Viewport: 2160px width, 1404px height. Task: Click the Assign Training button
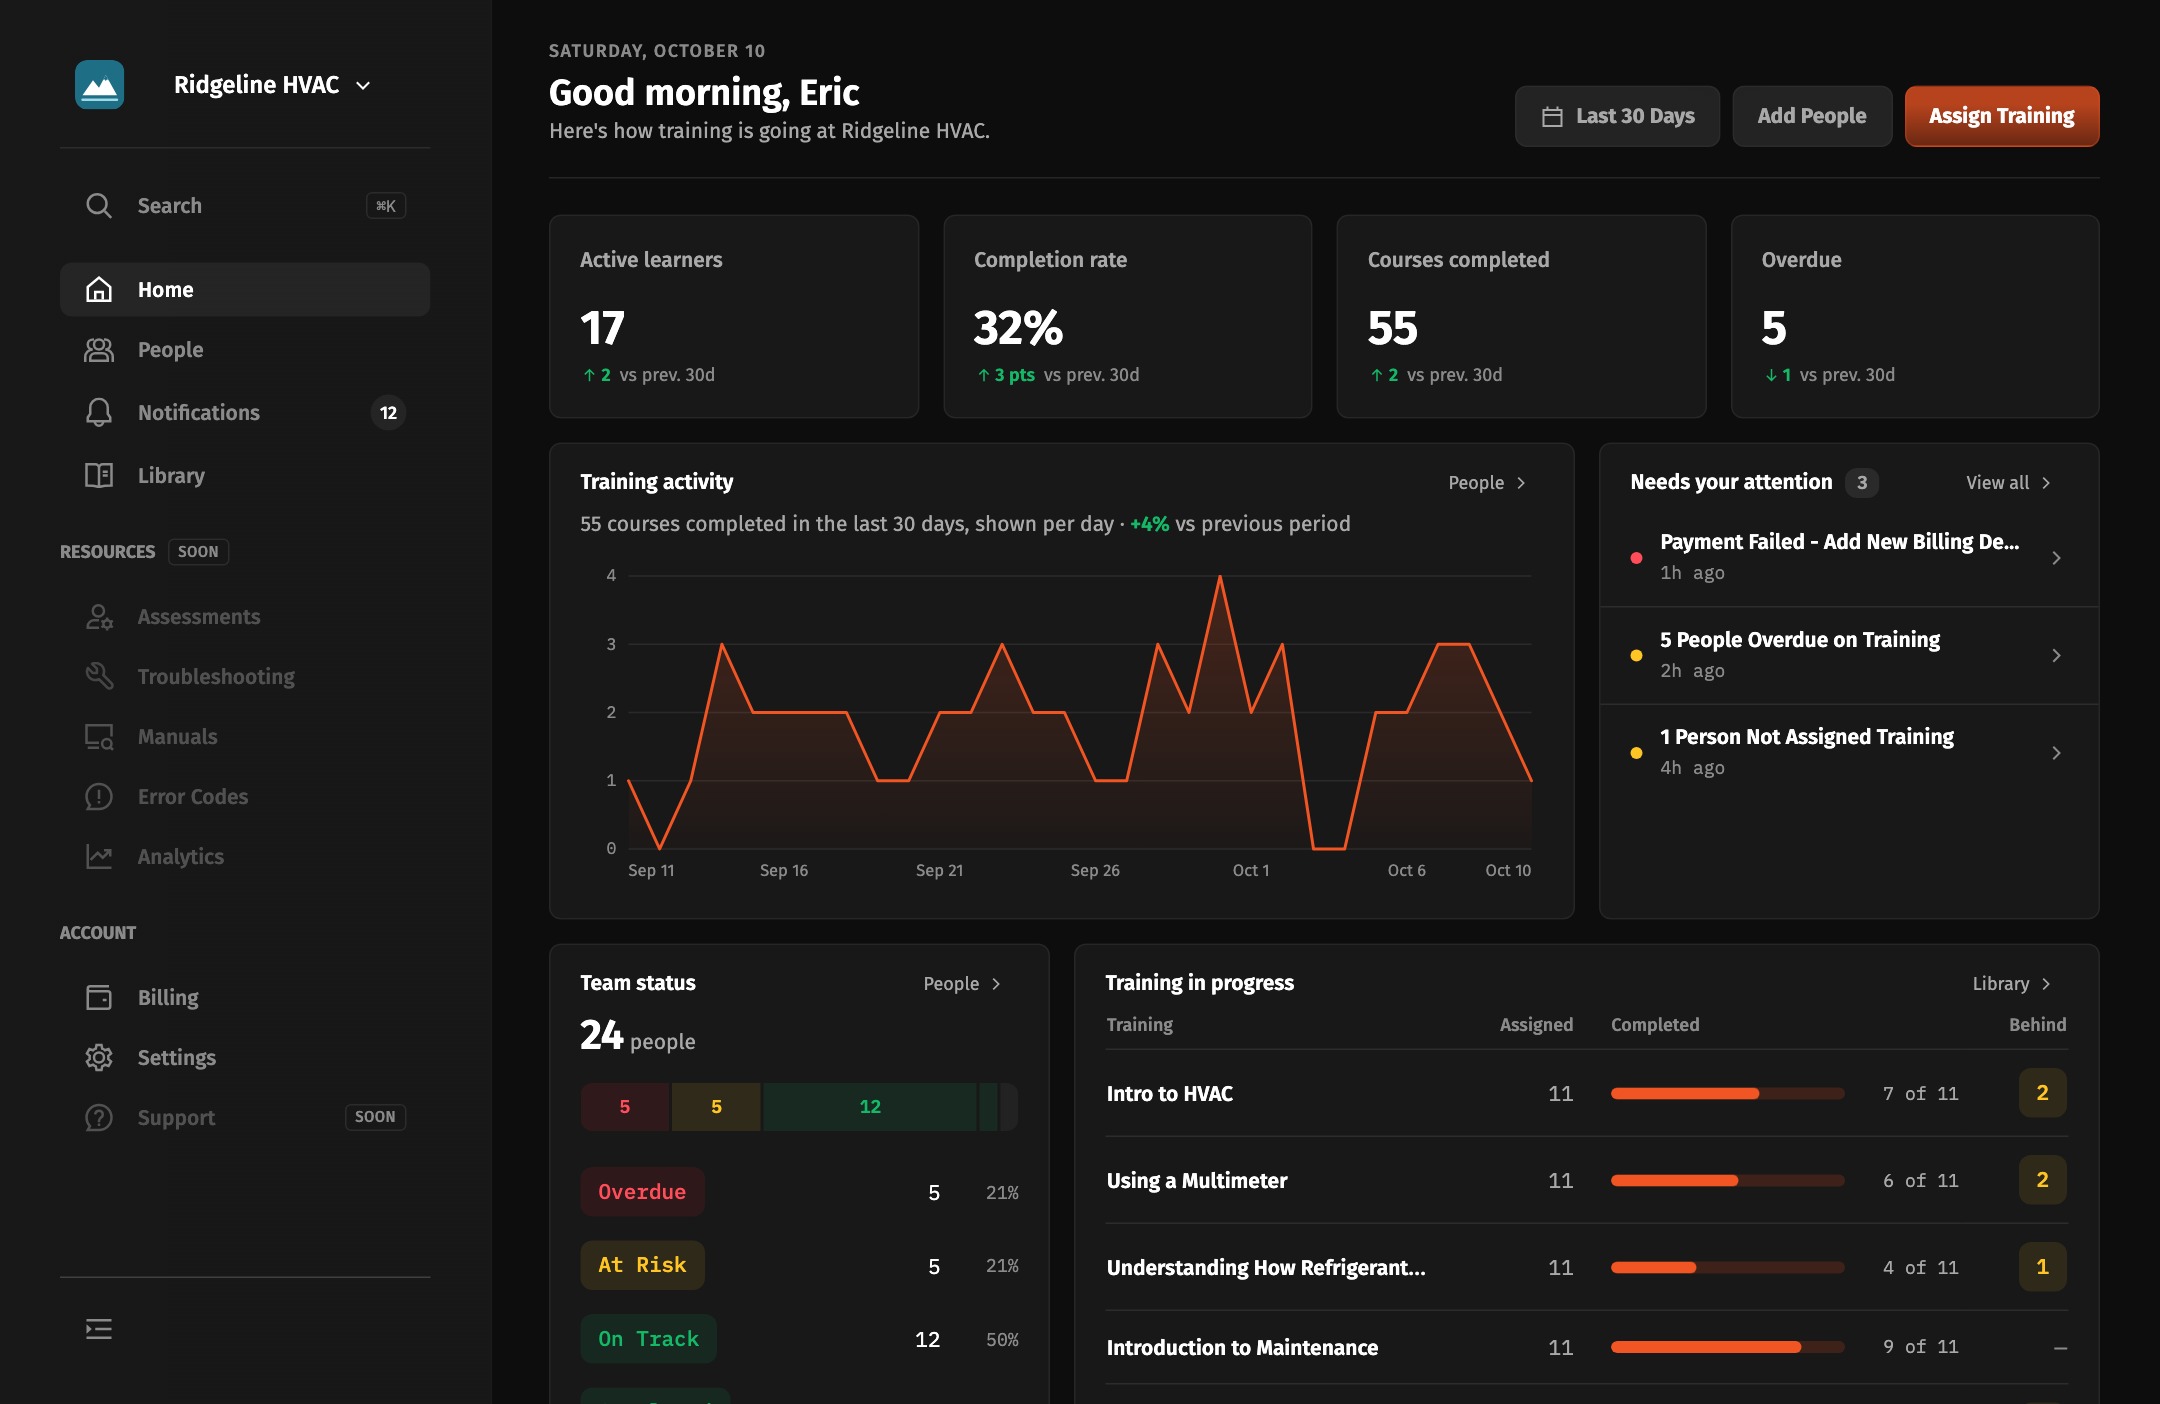[x=2002, y=117]
